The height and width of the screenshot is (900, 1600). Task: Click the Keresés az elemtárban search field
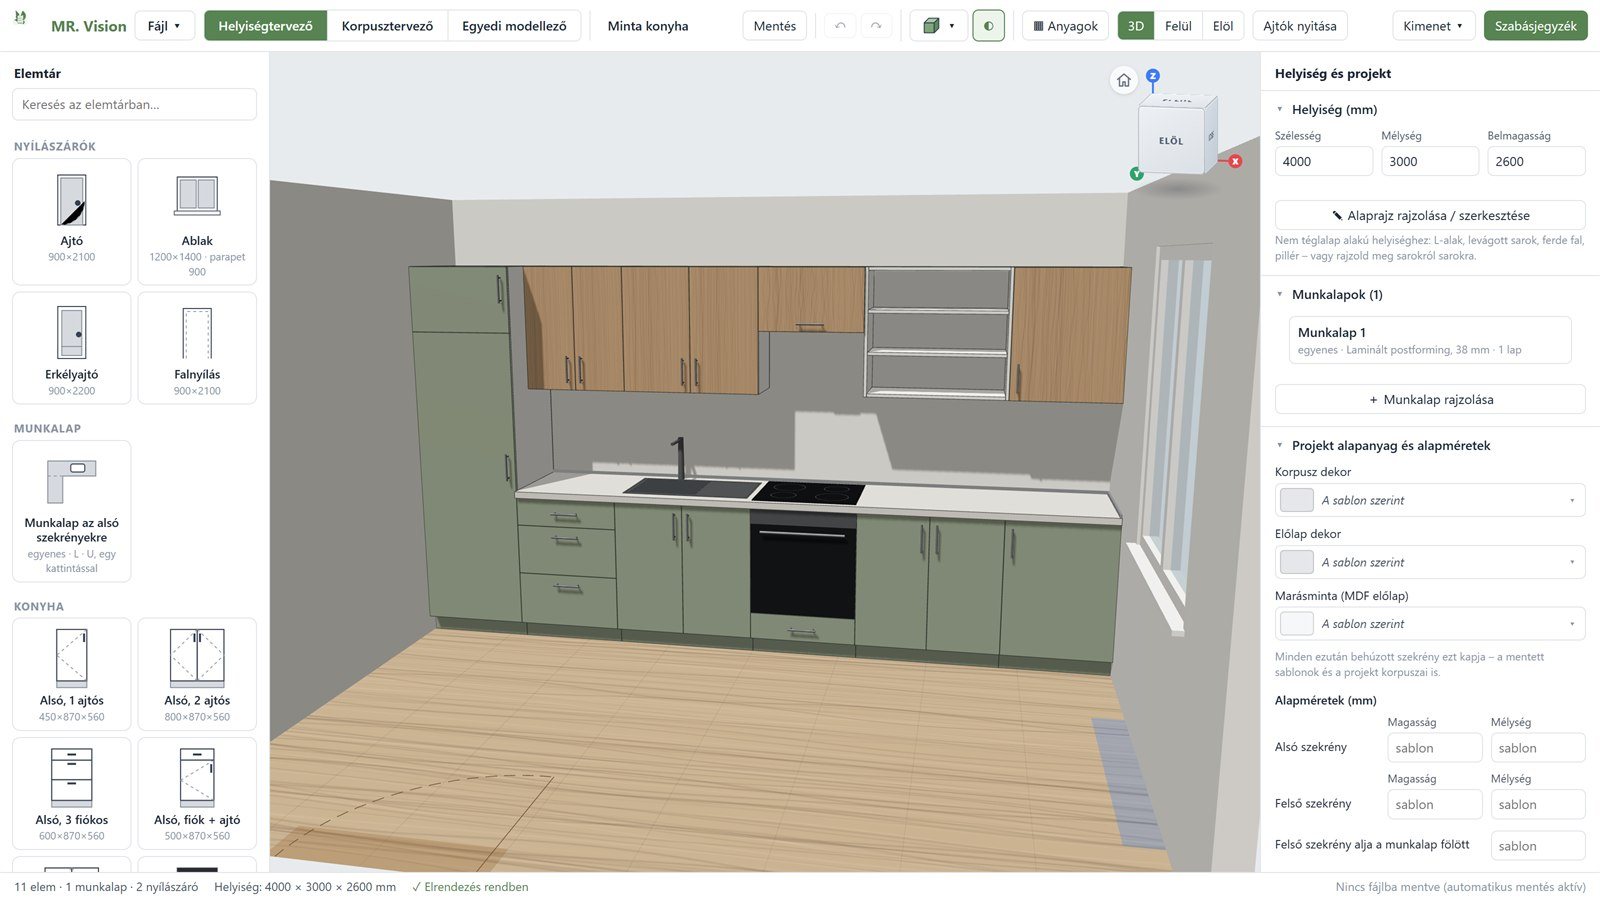pyautogui.click(x=134, y=104)
